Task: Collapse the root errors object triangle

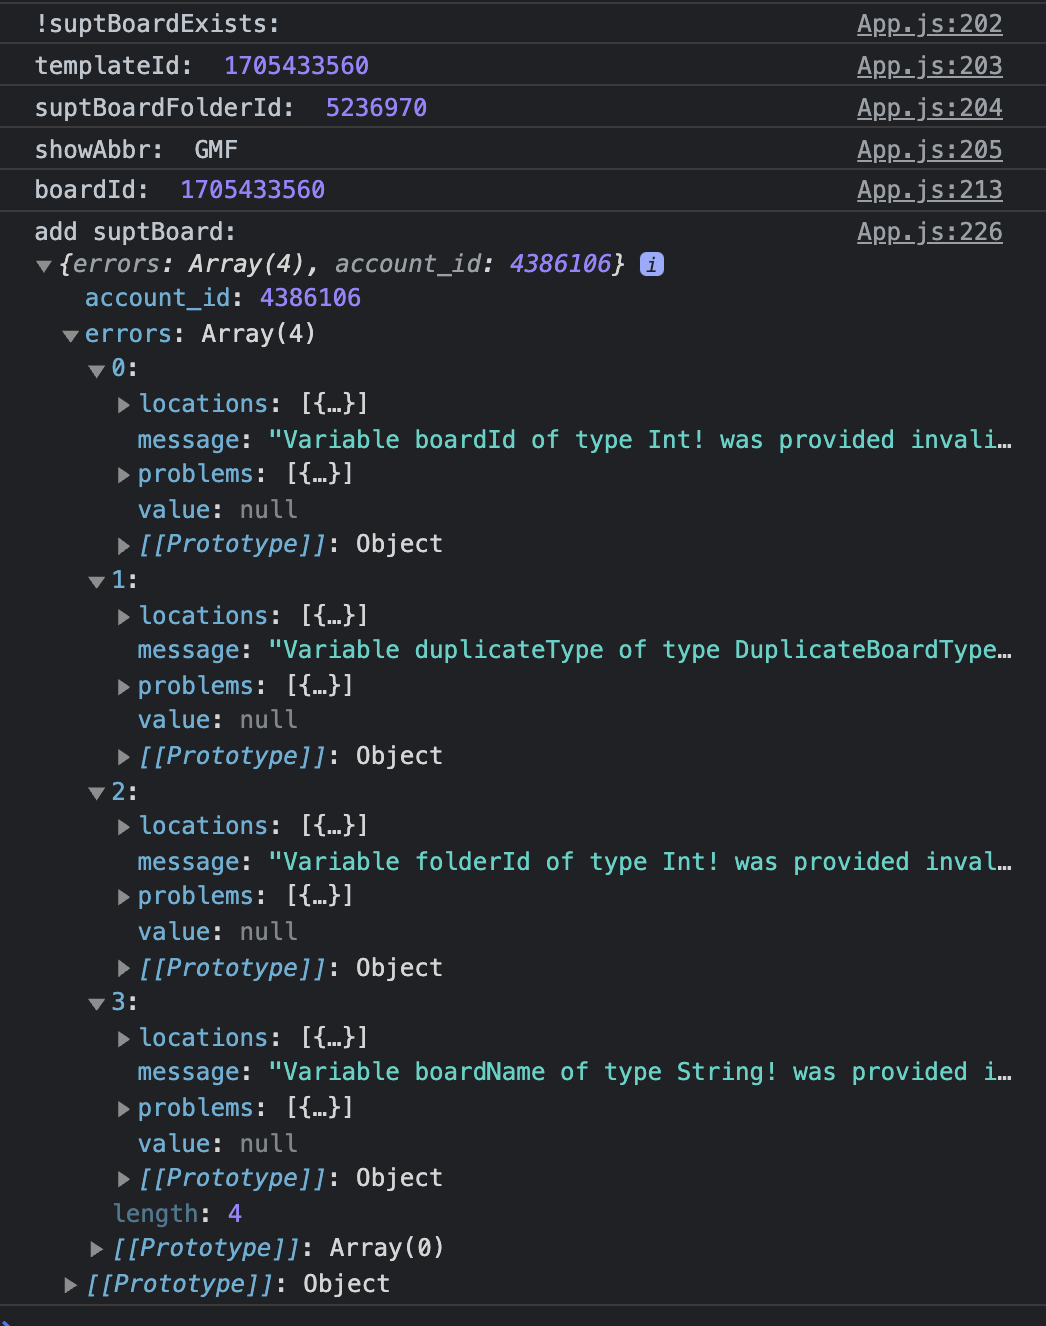Action: (x=43, y=266)
